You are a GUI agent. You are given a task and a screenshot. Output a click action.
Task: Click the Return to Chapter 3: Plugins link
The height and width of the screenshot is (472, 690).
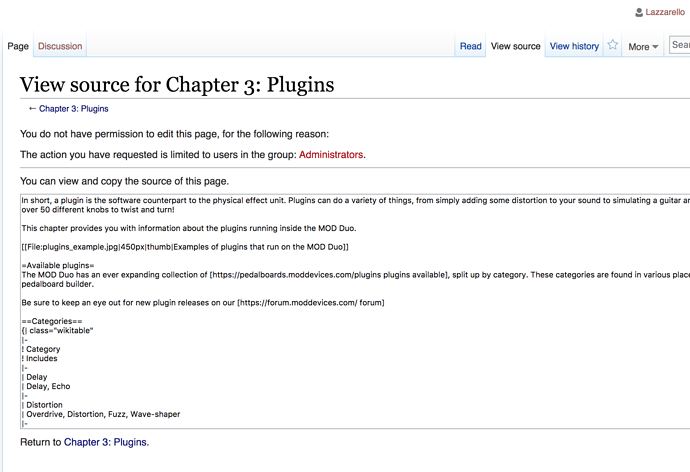point(105,442)
